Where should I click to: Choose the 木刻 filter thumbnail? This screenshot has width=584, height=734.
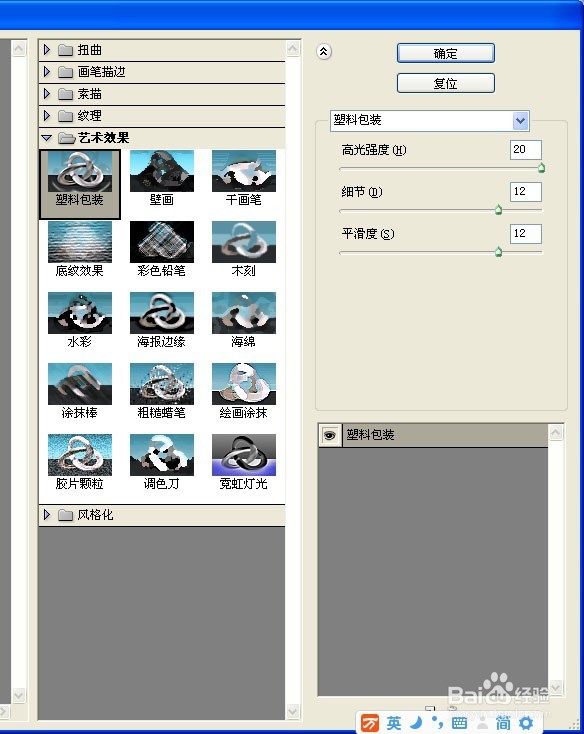(244, 242)
